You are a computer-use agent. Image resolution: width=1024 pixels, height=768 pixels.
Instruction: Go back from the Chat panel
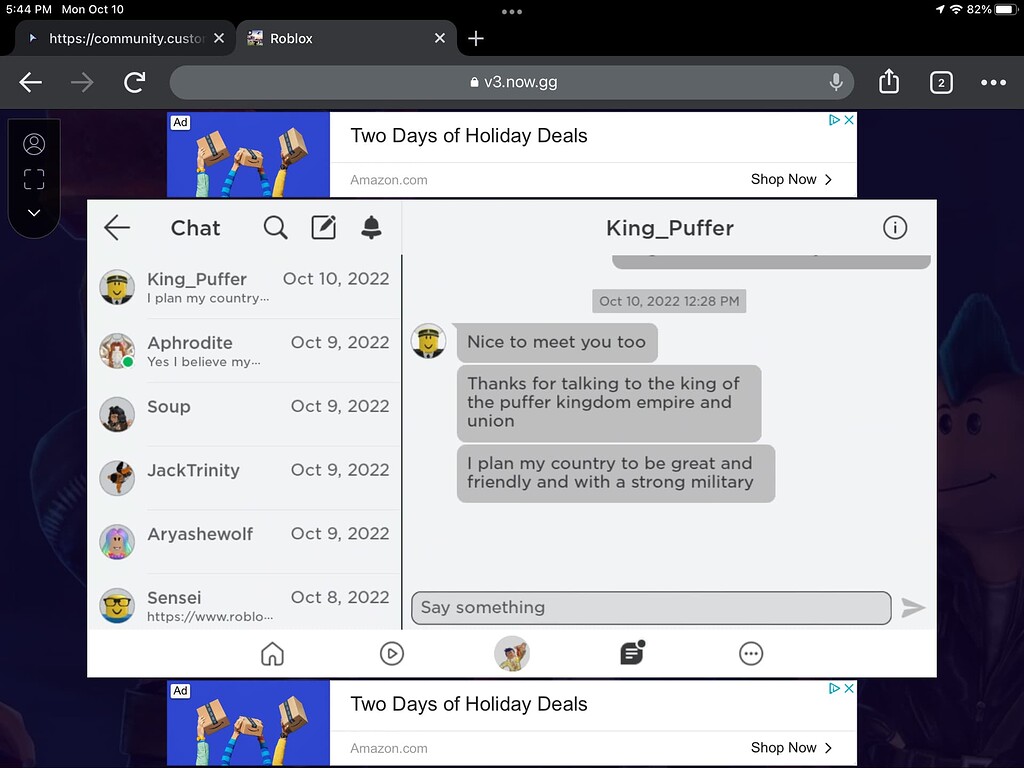coord(116,227)
